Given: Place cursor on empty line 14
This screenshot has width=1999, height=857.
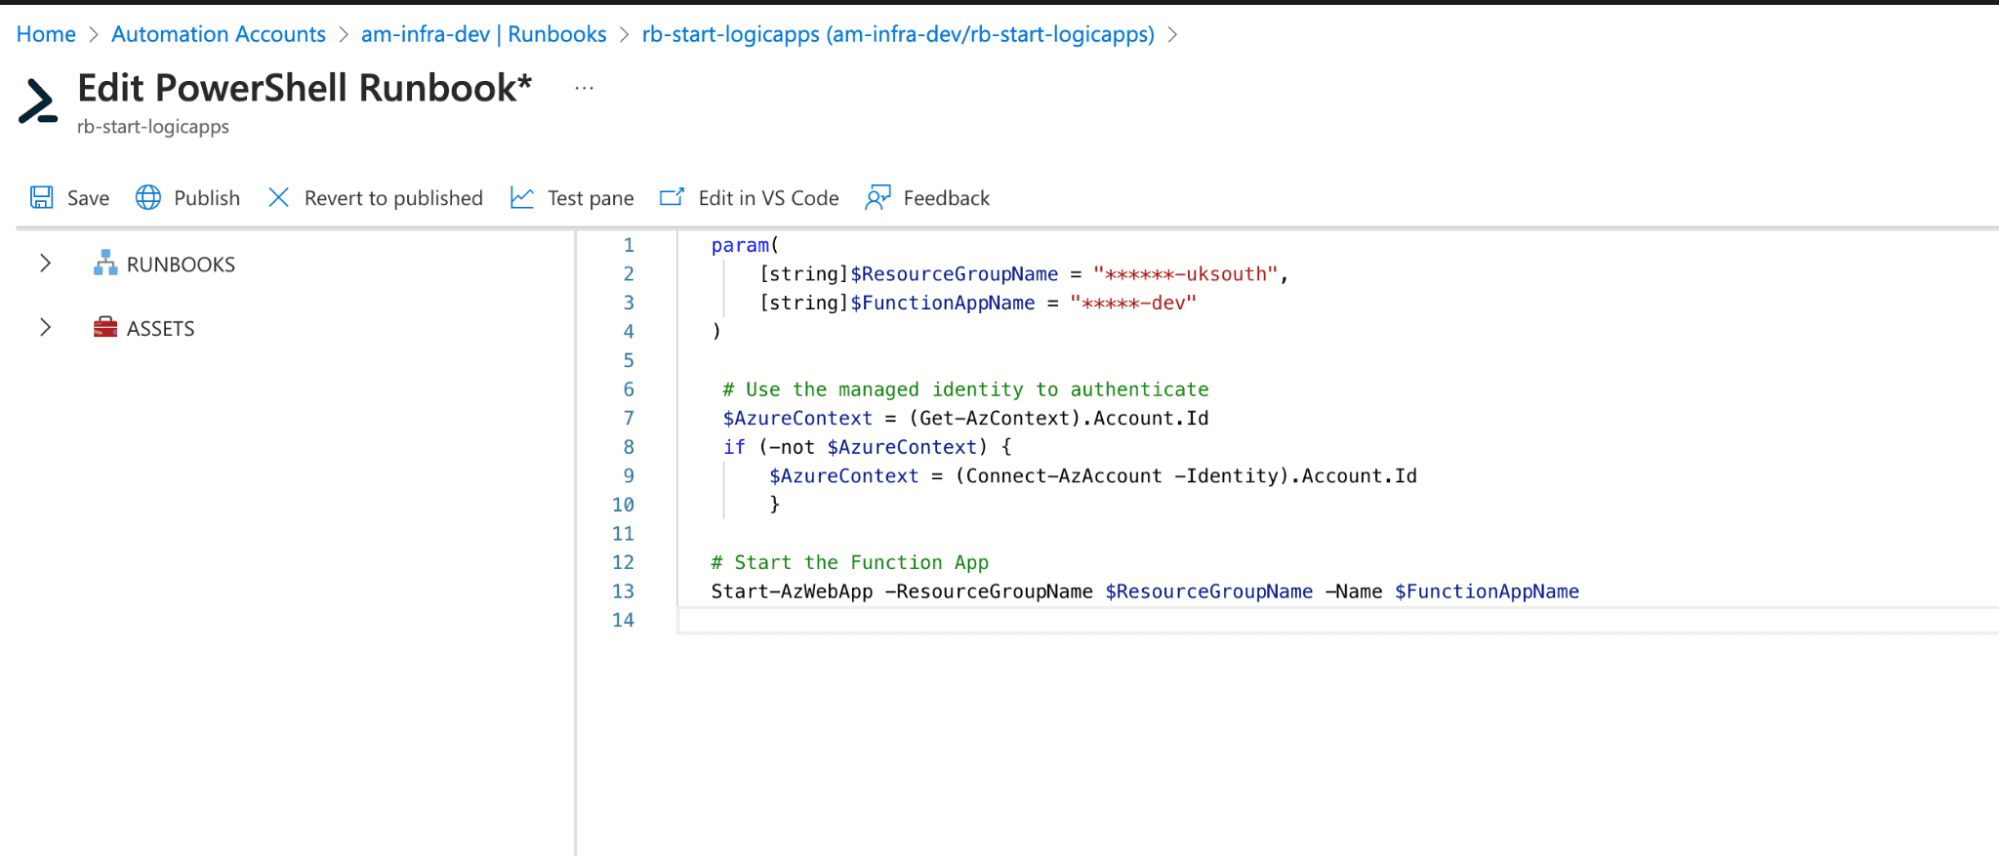Looking at the screenshot, I should pyautogui.click(x=1000, y=620).
